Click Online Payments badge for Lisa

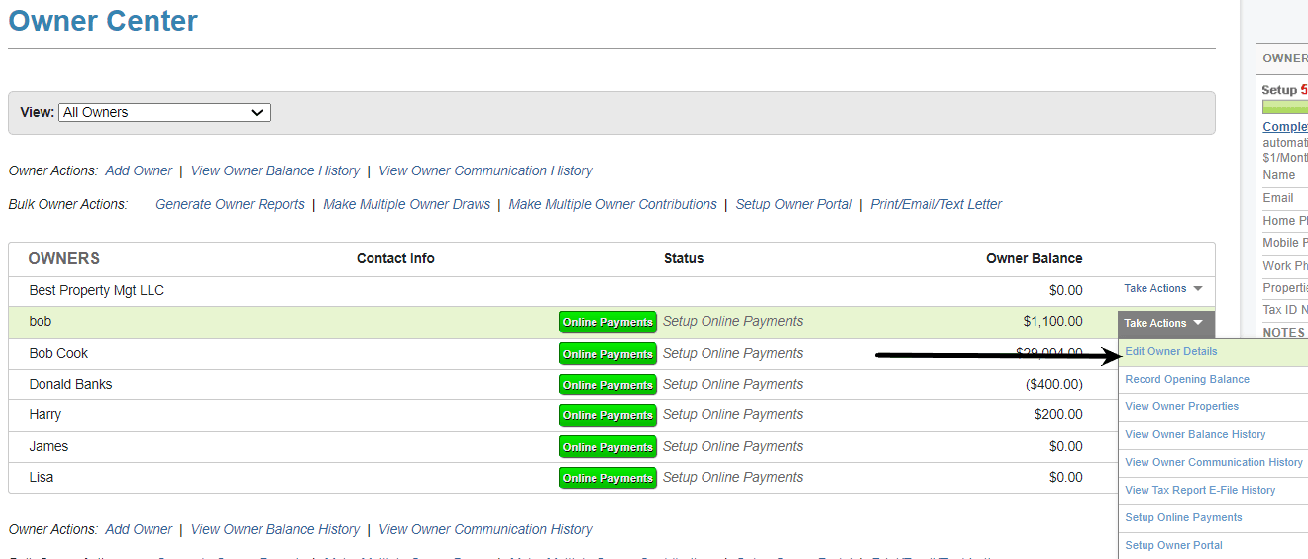click(607, 478)
